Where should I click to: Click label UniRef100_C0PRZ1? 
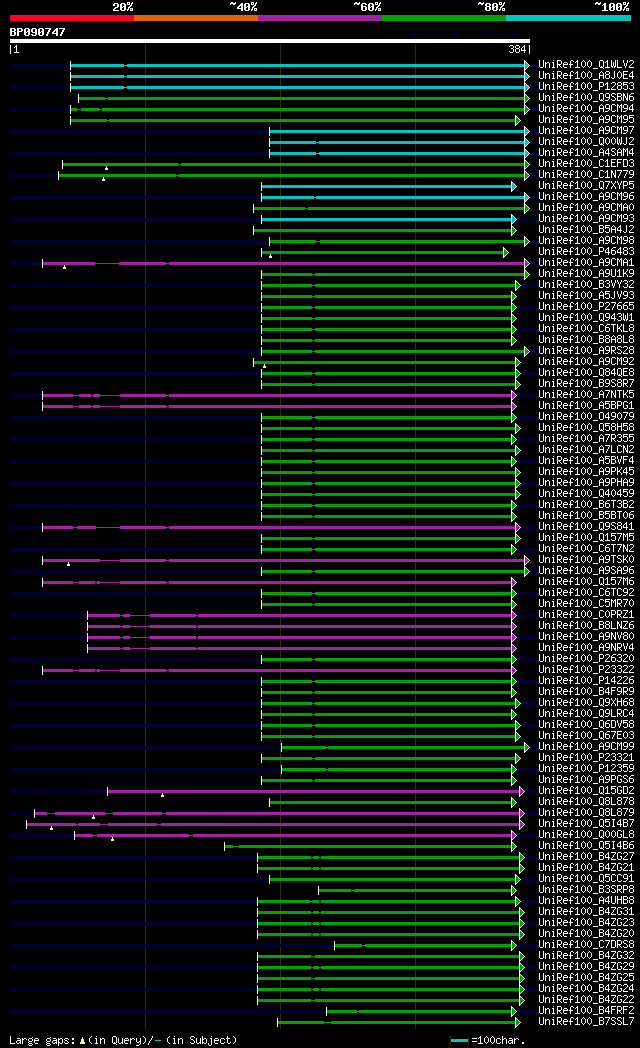click(x=586, y=615)
